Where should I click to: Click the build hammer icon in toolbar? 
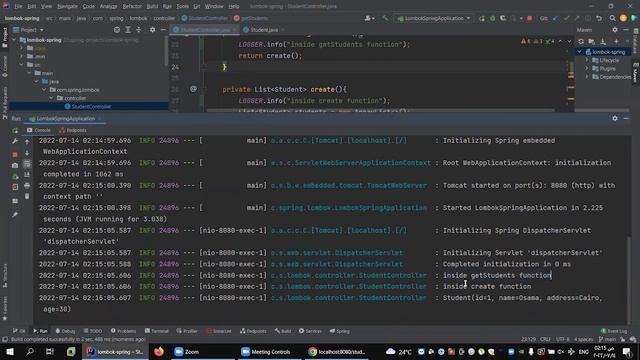pyautogui.click(x=385, y=18)
